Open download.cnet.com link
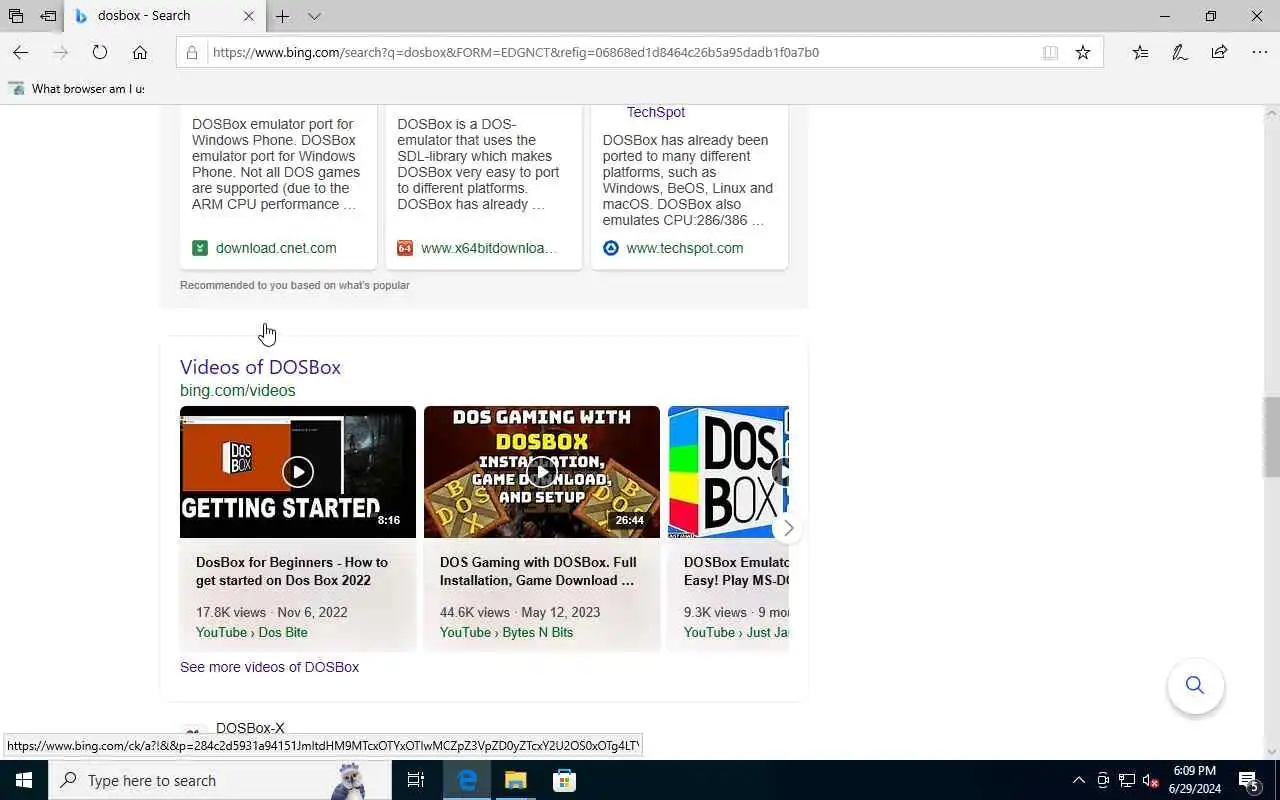 pyautogui.click(x=276, y=248)
